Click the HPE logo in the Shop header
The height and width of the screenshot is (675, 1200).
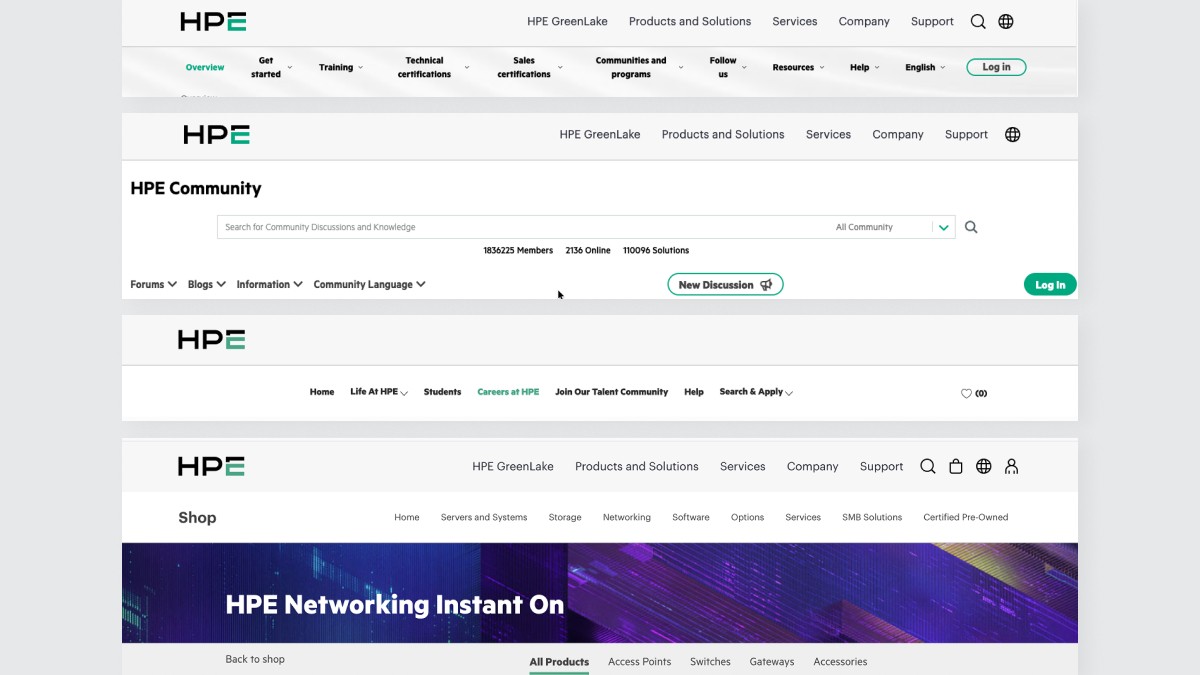pyautogui.click(x=210, y=466)
